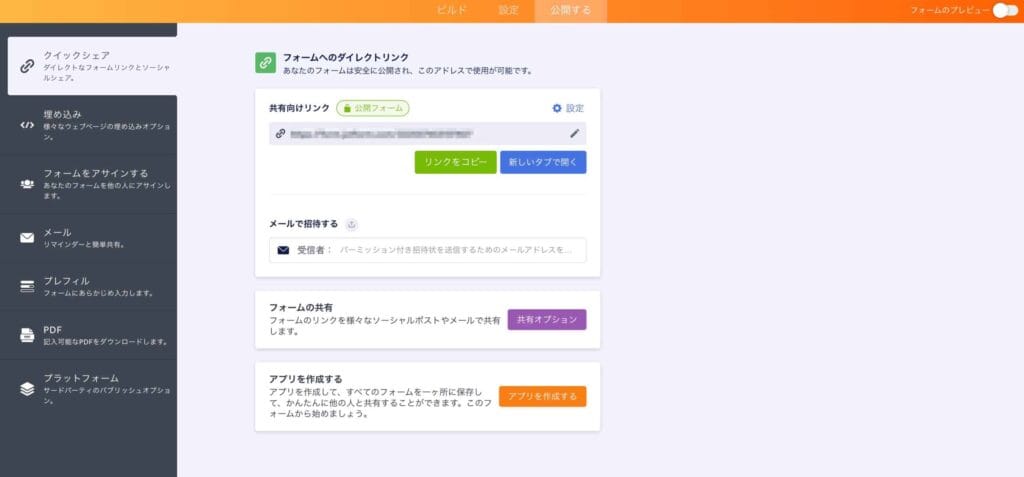Click the envelope icon beside 受信者
Screen dimensions: 1024x477
[283, 250]
